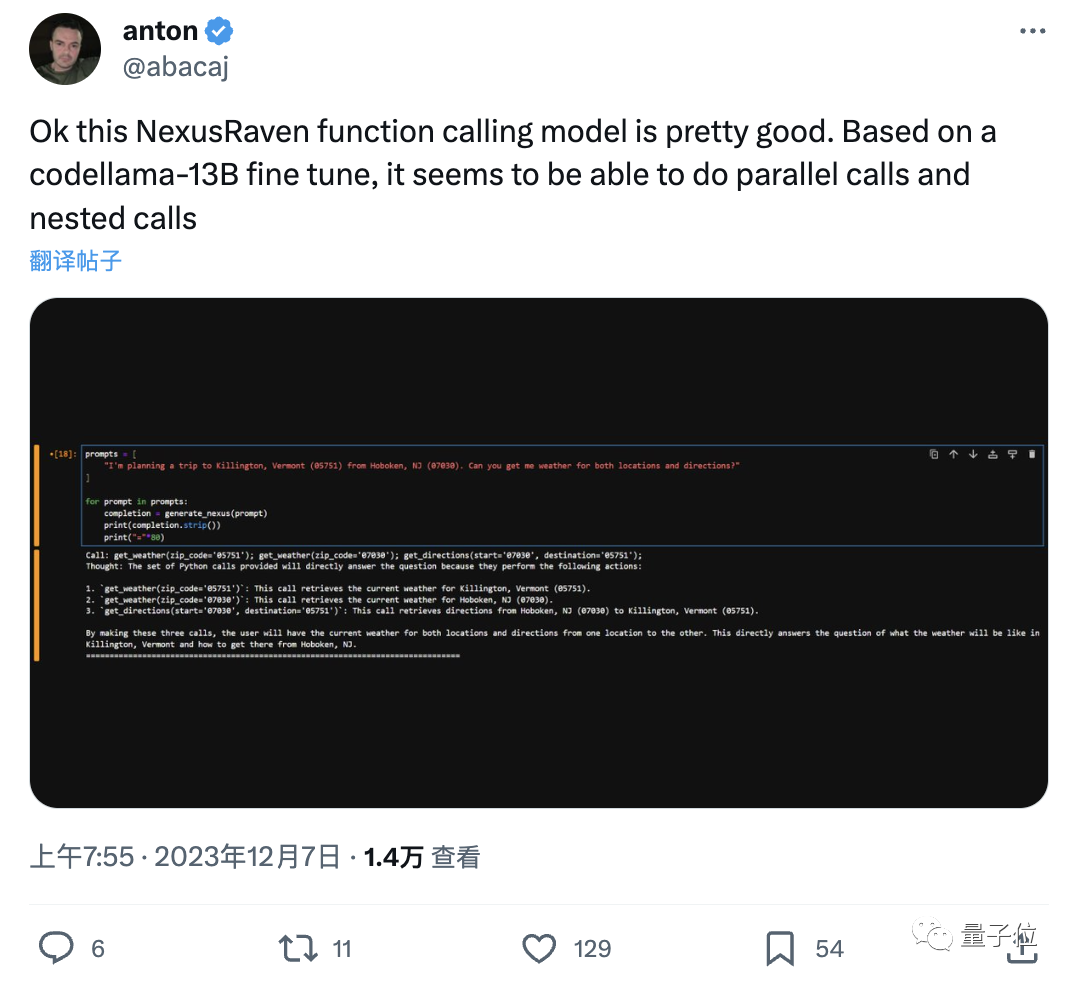Insert a cell above the current one
Screen dimensions: 1072x982
click(x=993, y=454)
